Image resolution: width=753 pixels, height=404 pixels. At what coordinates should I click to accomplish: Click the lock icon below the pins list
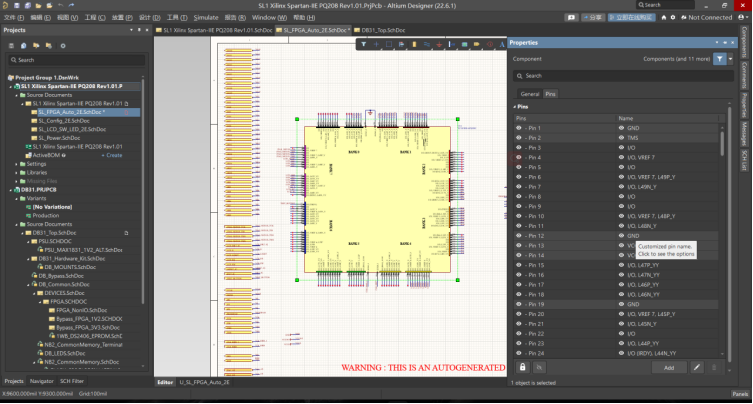pyautogui.click(x=522, y=367)
